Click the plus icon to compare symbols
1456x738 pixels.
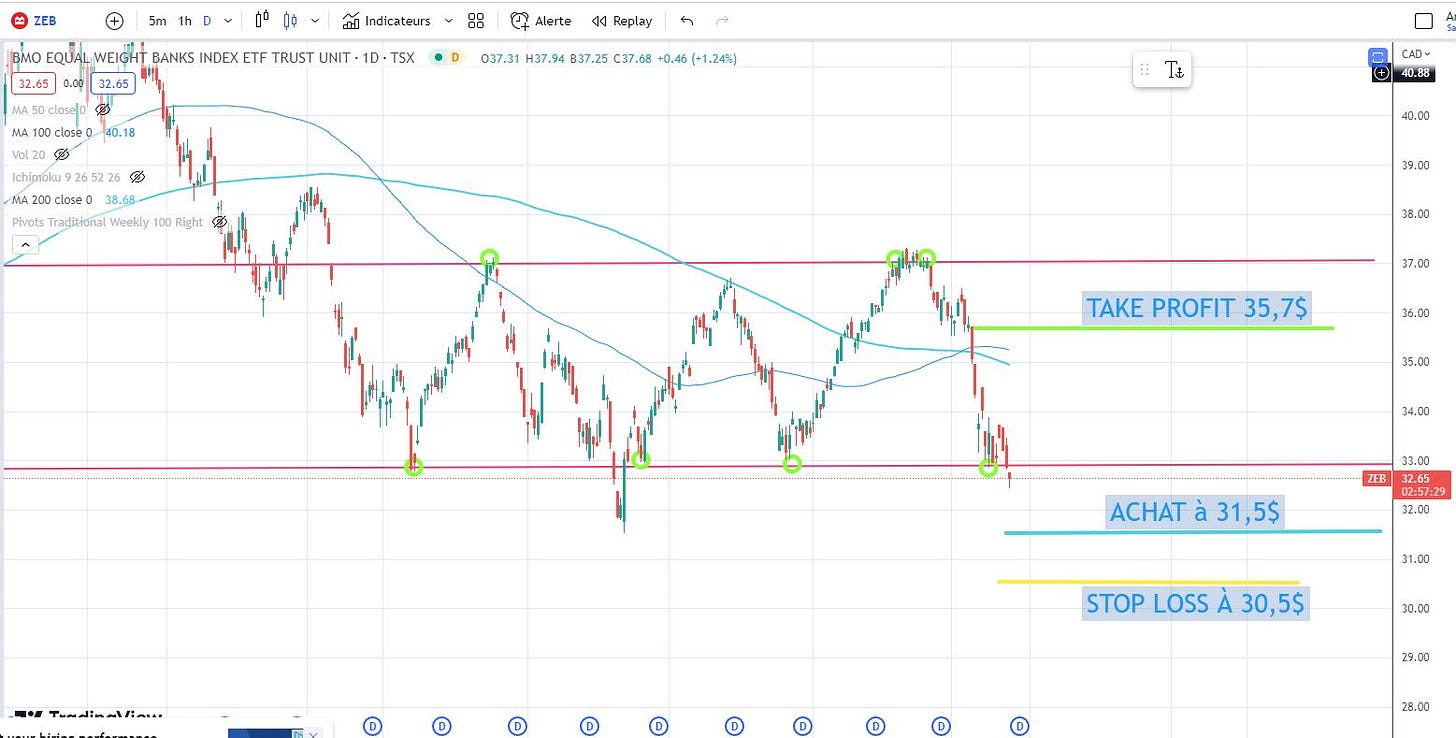point(115,20)
